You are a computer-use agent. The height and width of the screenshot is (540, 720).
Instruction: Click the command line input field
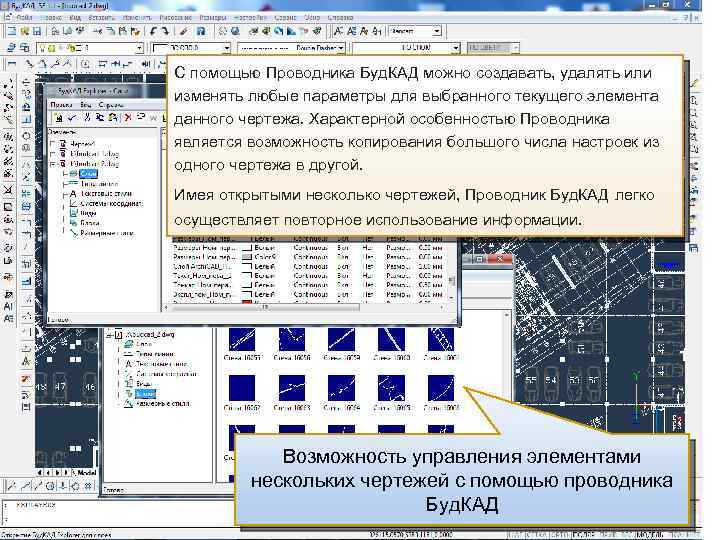(x=119, y=513)
